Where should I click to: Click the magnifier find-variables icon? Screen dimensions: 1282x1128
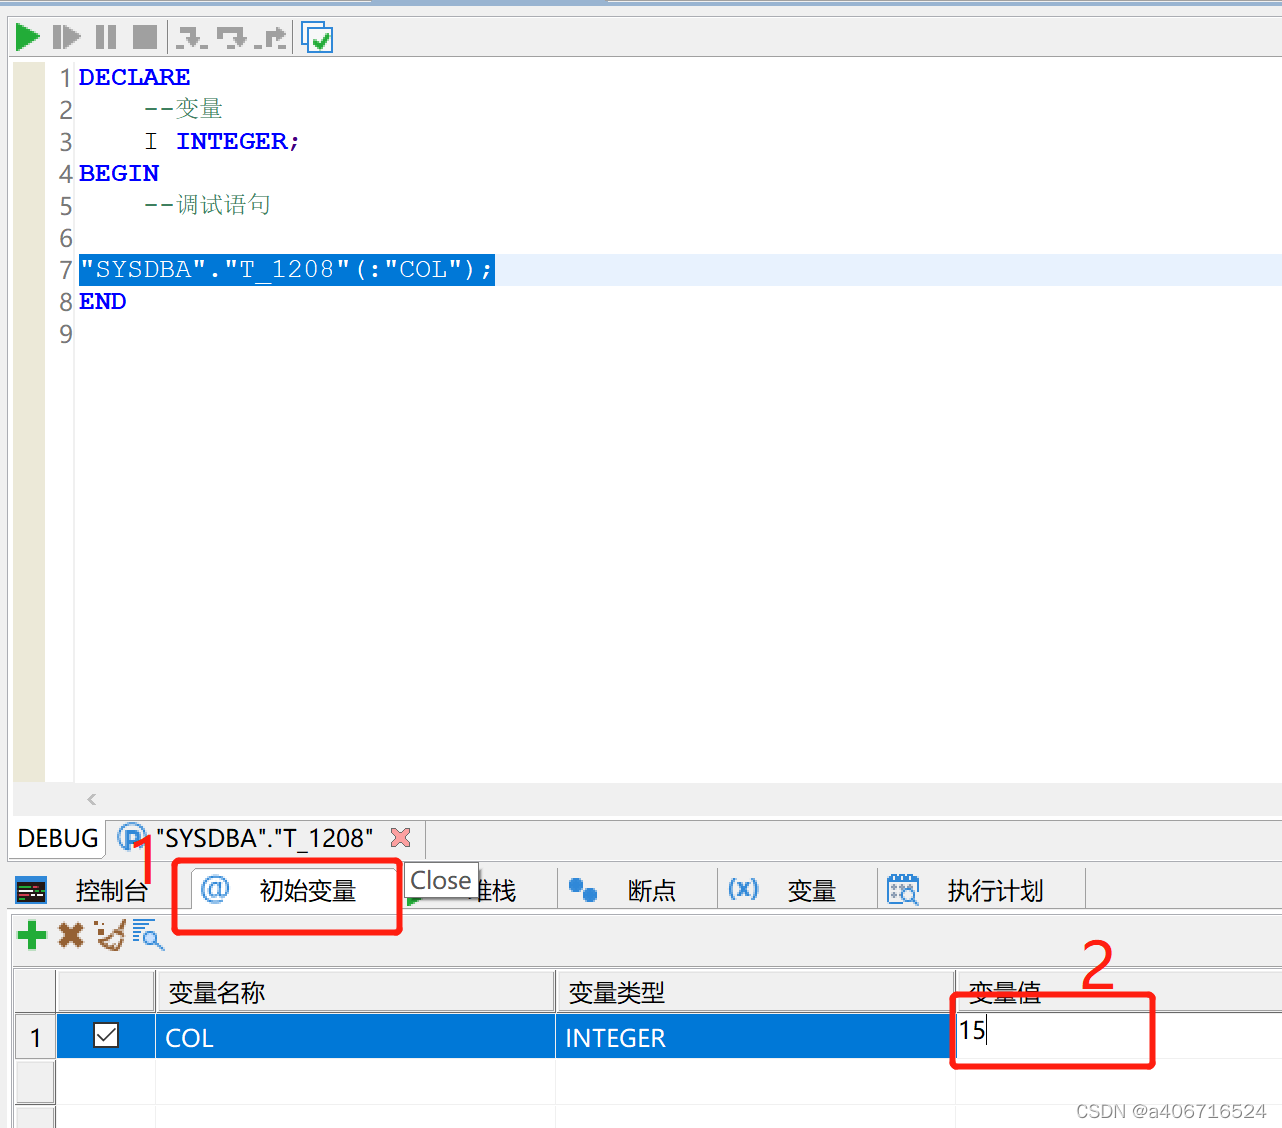(x=148, y=934)
